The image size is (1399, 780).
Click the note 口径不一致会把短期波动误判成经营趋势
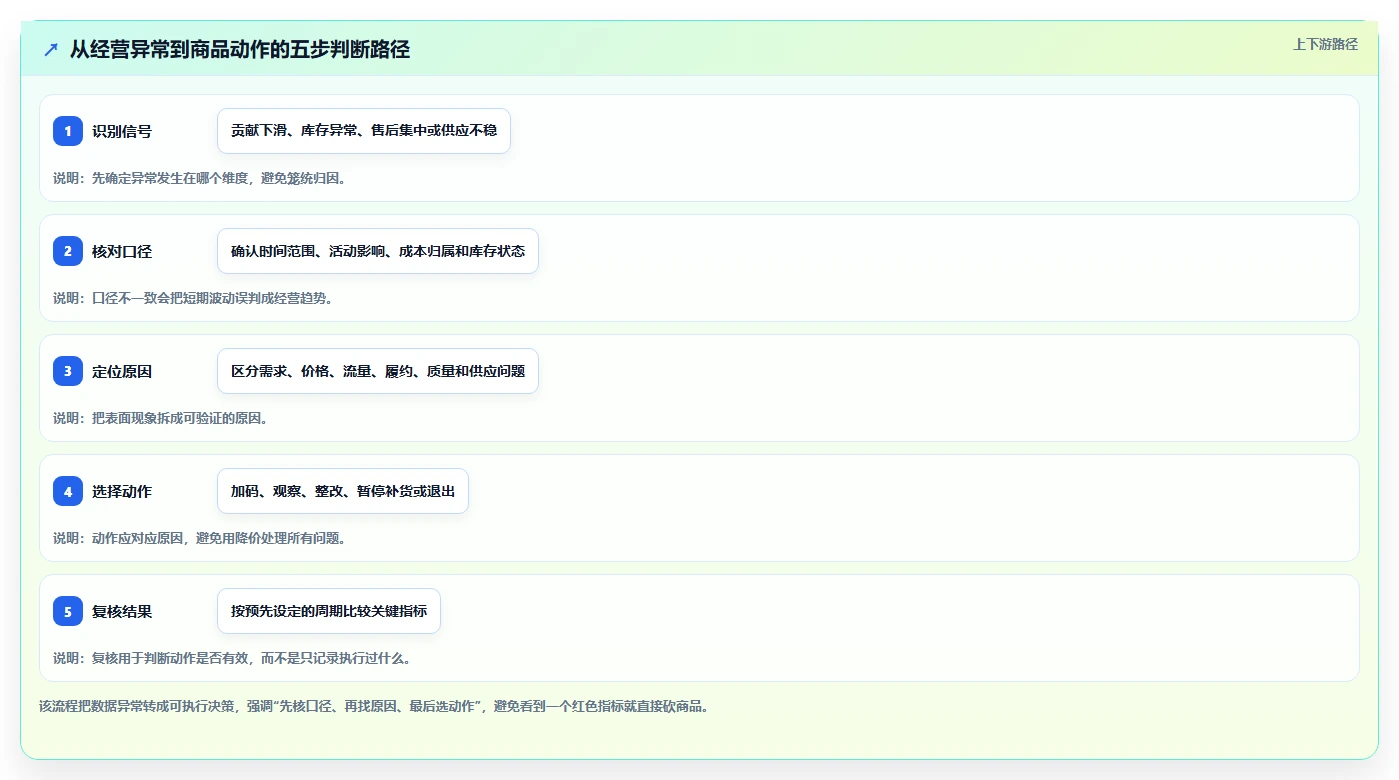[x=193, y=298]
